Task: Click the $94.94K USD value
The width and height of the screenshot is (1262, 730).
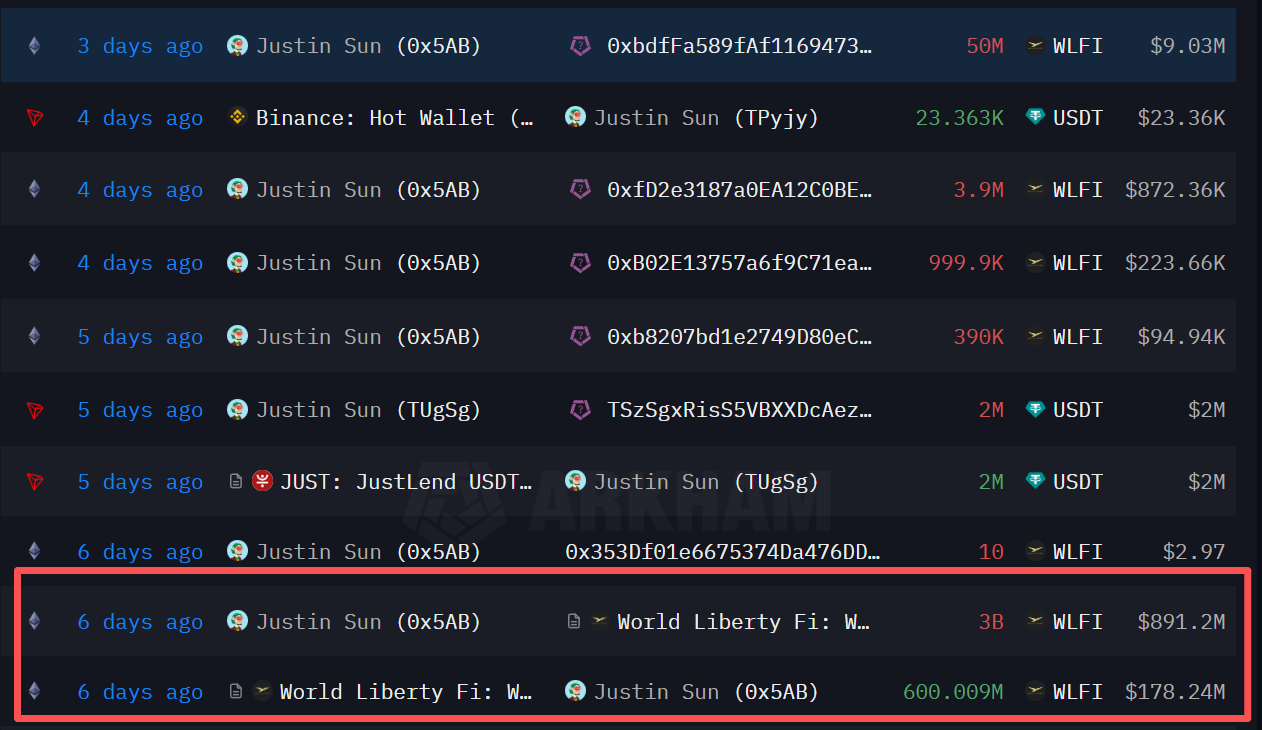Action: [x=1181, y=337]
